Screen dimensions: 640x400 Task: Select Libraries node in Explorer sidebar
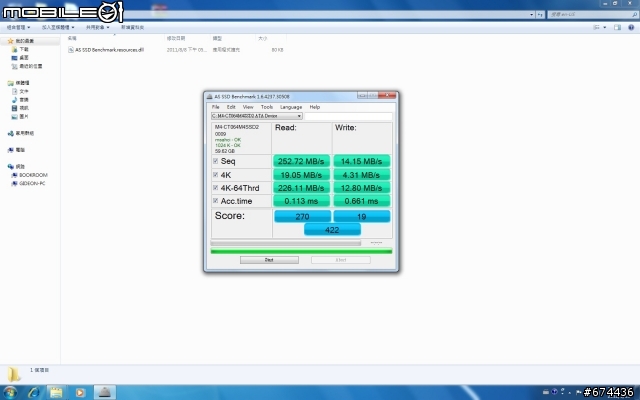18,83
